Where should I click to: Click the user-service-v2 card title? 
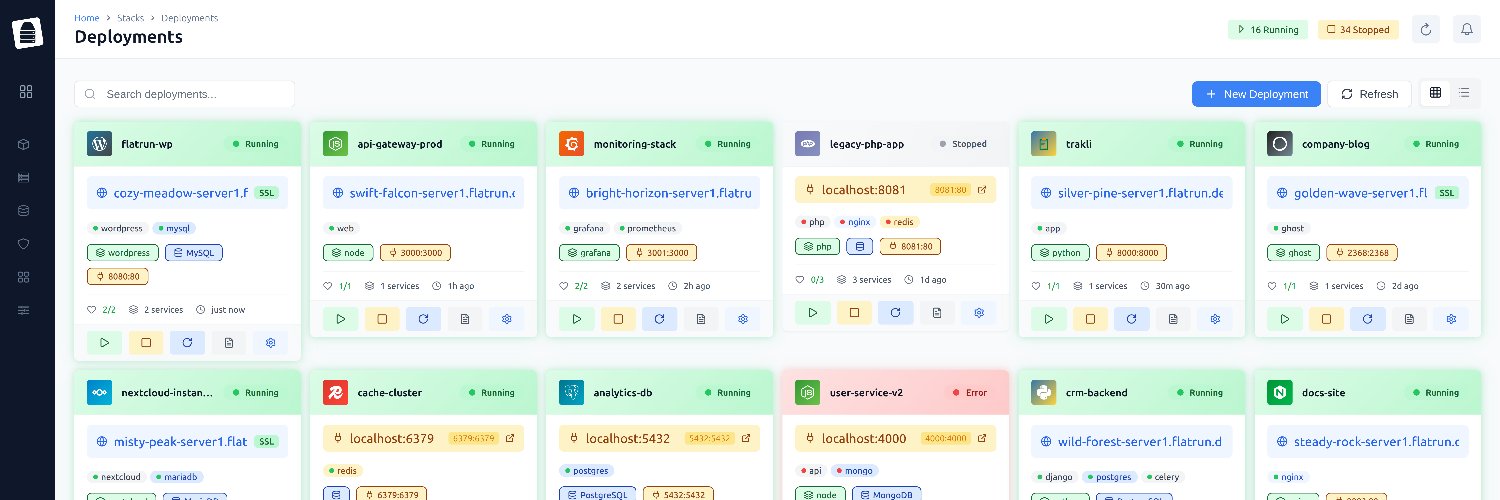(866, 393)
